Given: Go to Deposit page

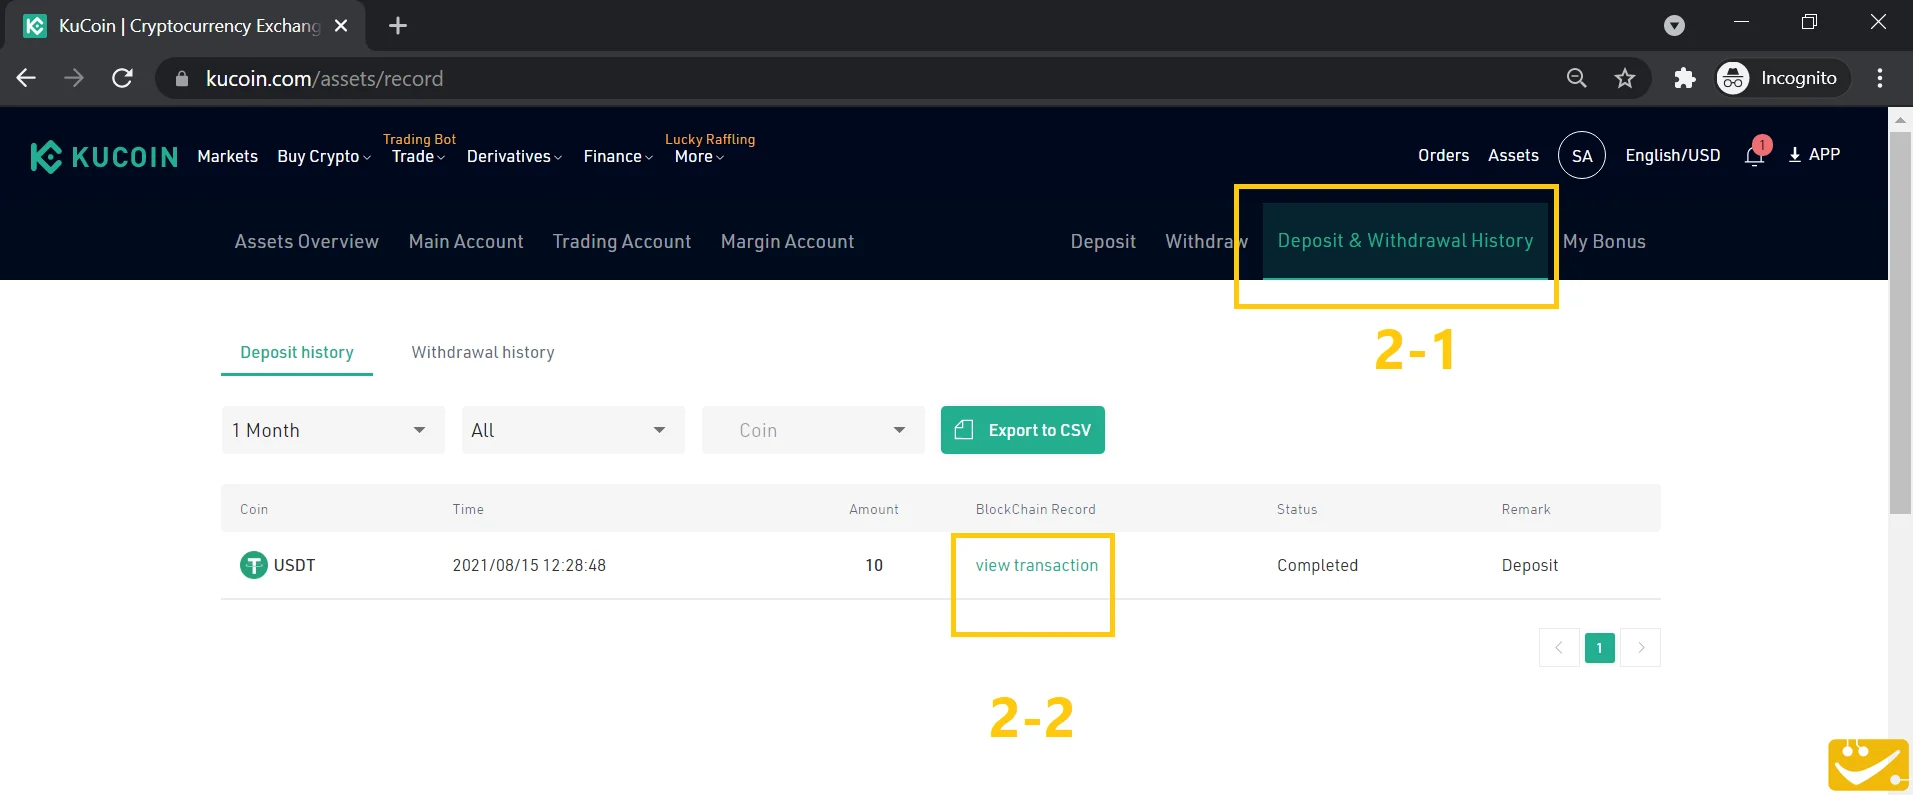Looking at the screenshot, I should [x=1103, y=241].
